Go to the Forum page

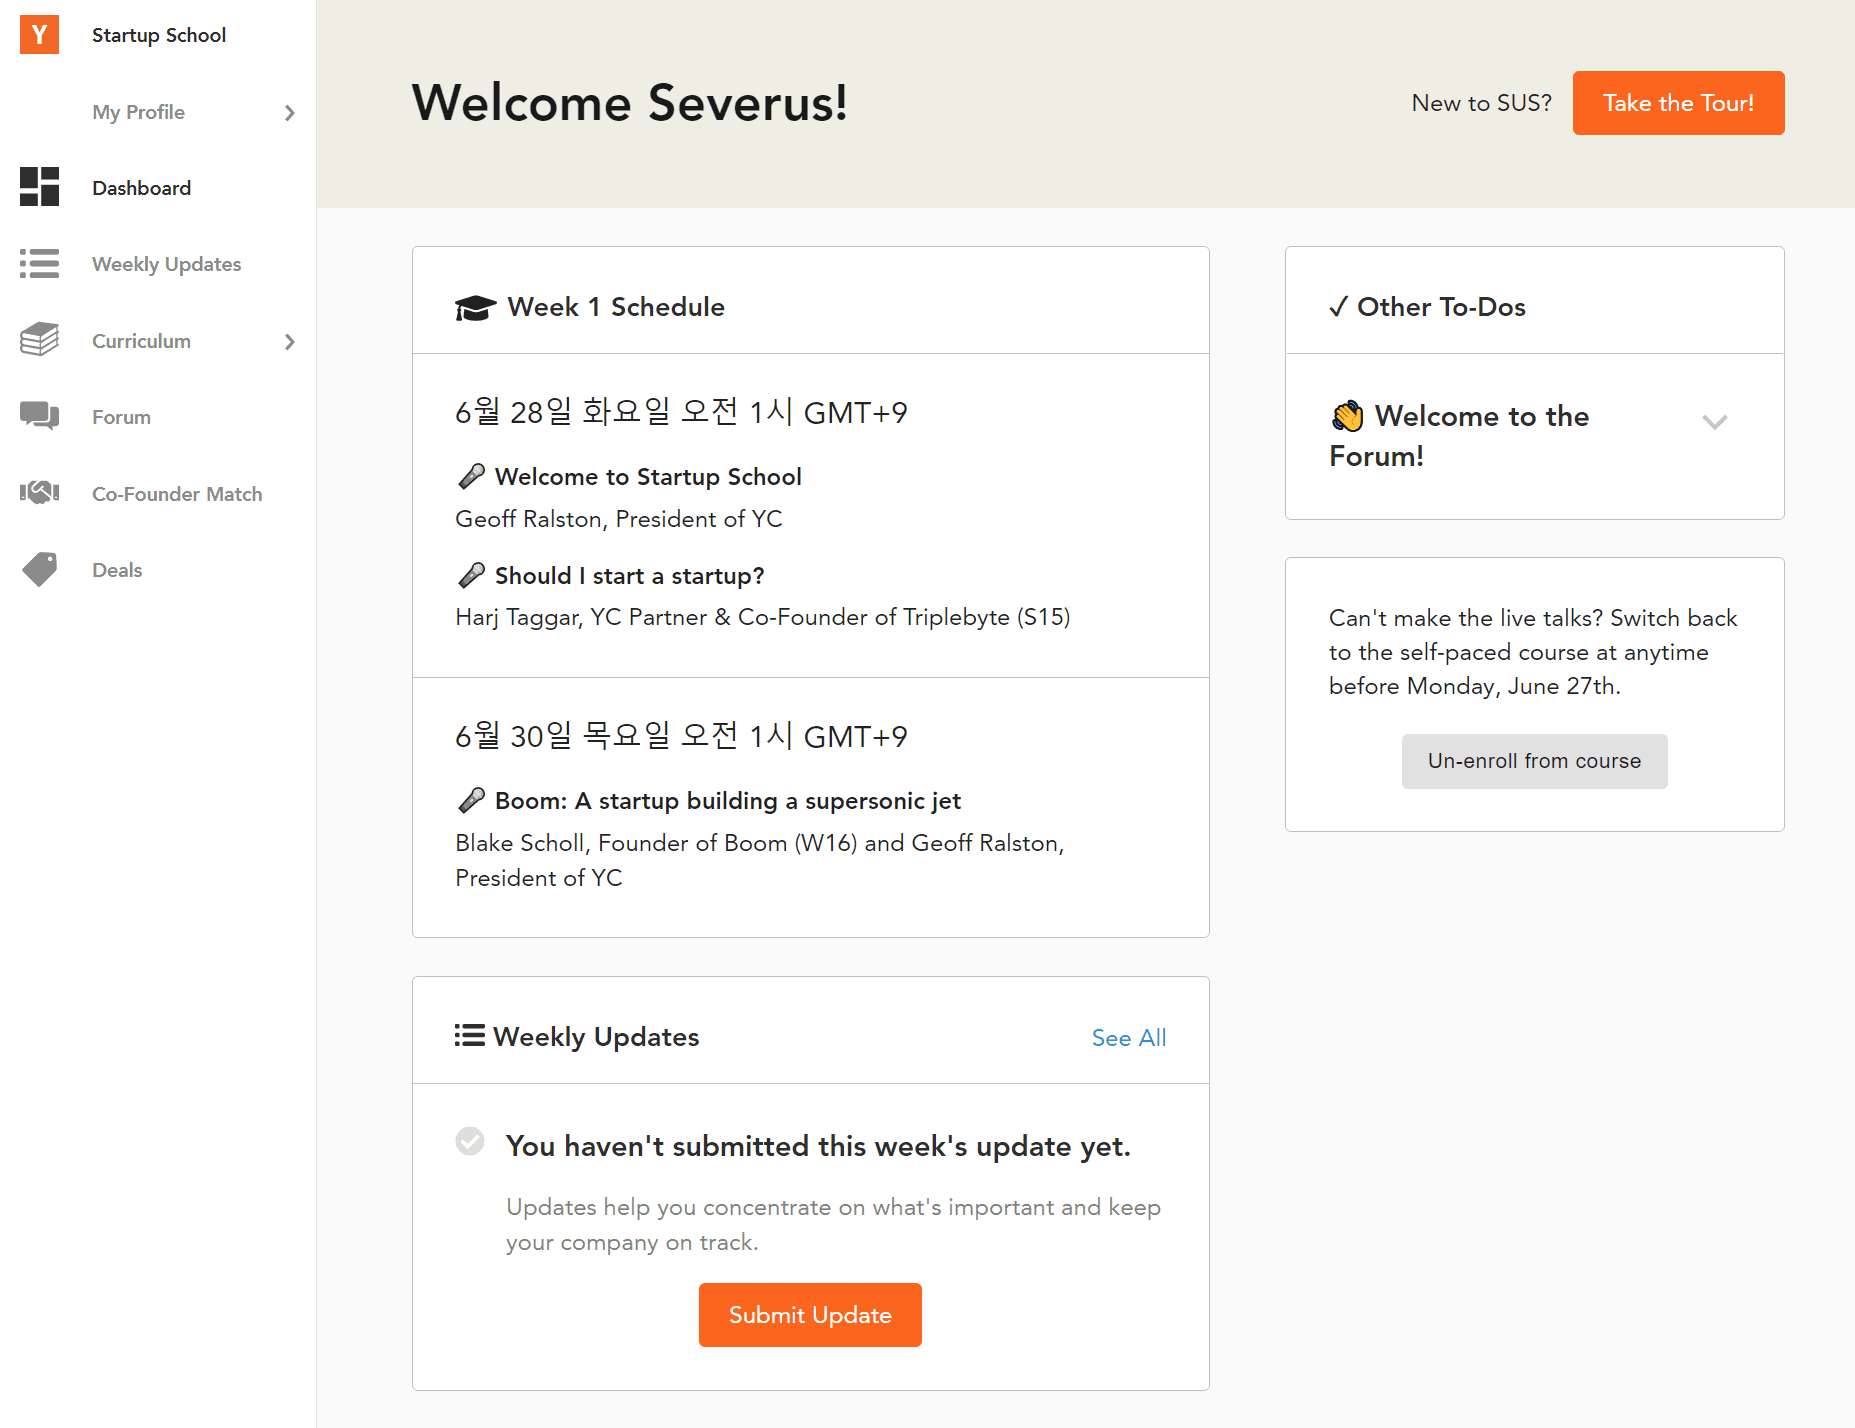pos(121,417)
